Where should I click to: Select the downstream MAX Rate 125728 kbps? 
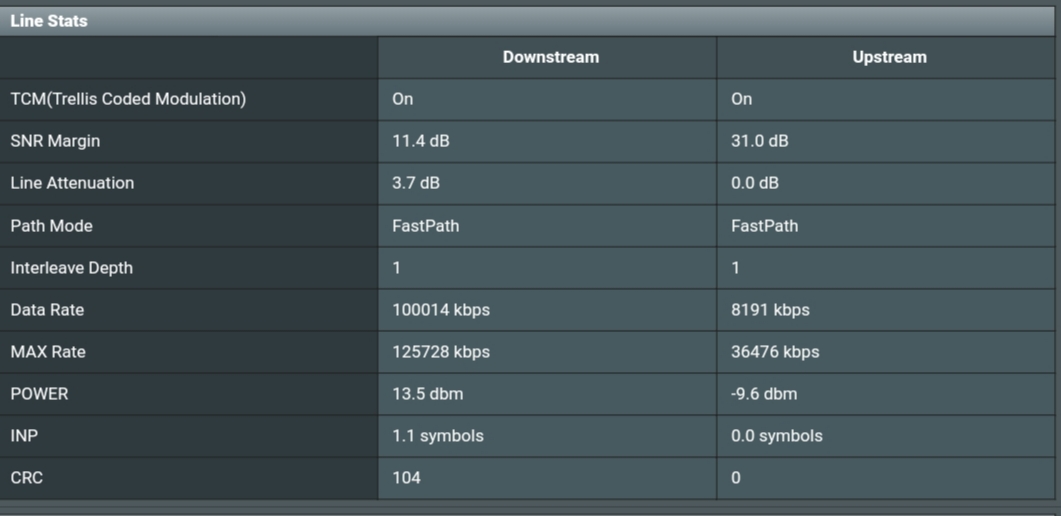441,352
